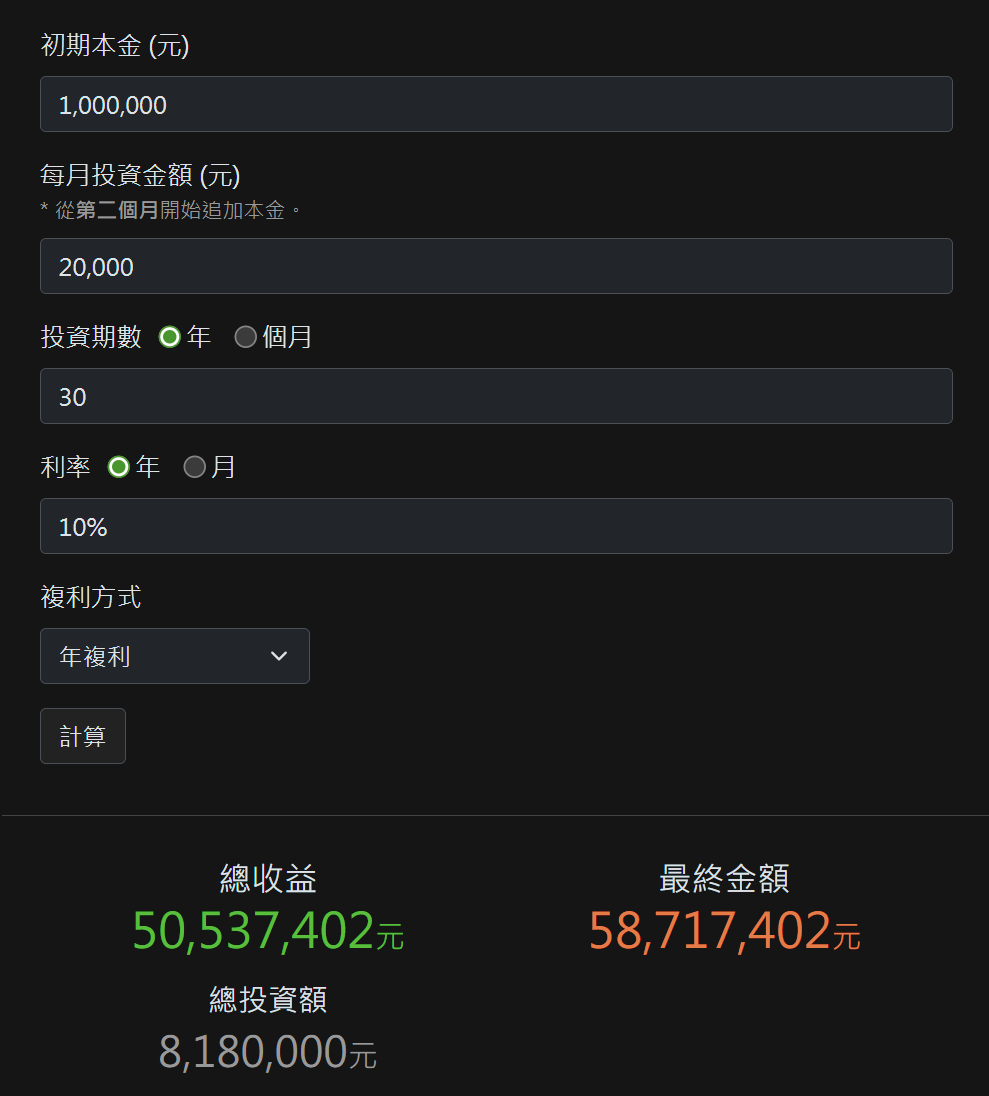This screenshot has height=1096, width=989.
Task: Select the 年 radio for 投資期數
Action: pos(170,337)
